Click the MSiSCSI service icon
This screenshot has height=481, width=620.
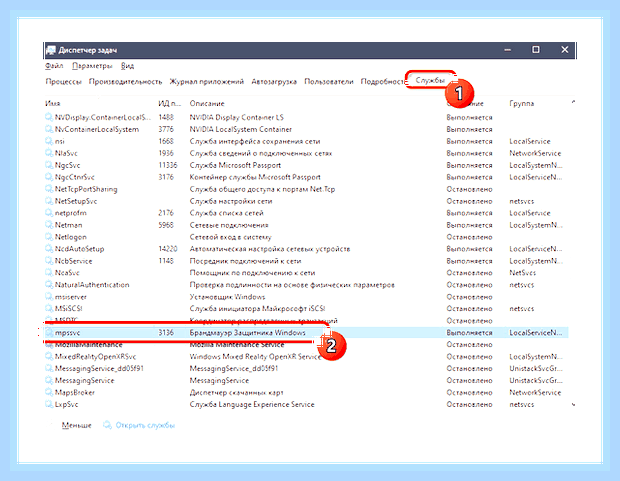click(x=49, y=309)
